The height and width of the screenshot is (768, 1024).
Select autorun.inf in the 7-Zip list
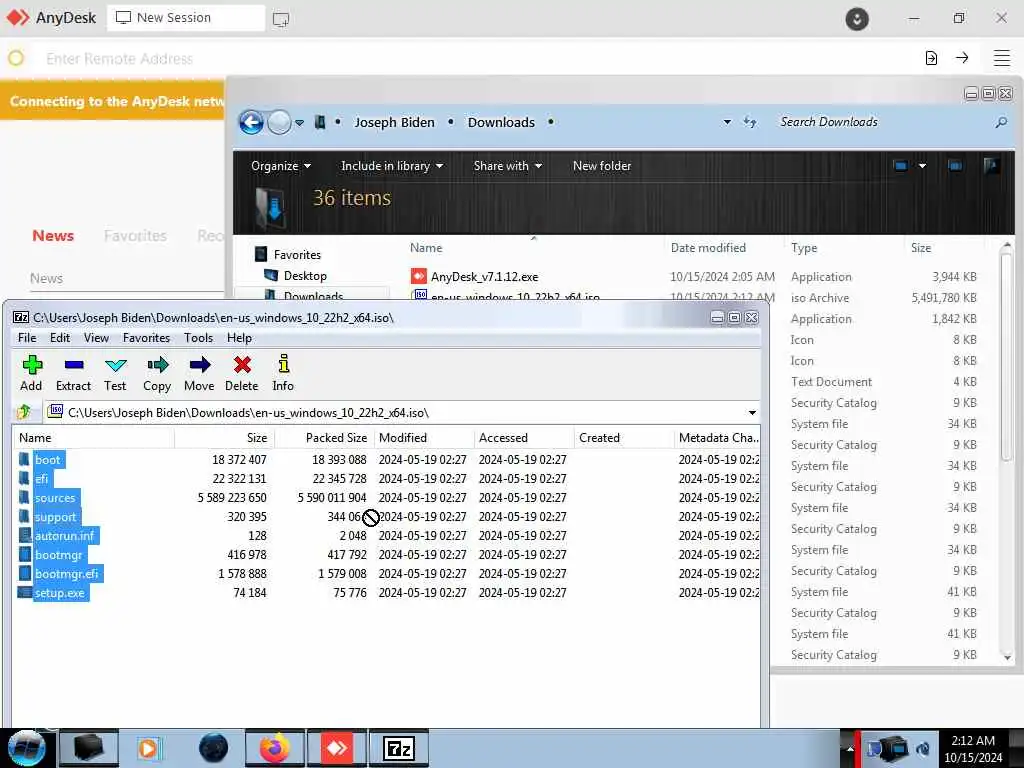(65, 536)
